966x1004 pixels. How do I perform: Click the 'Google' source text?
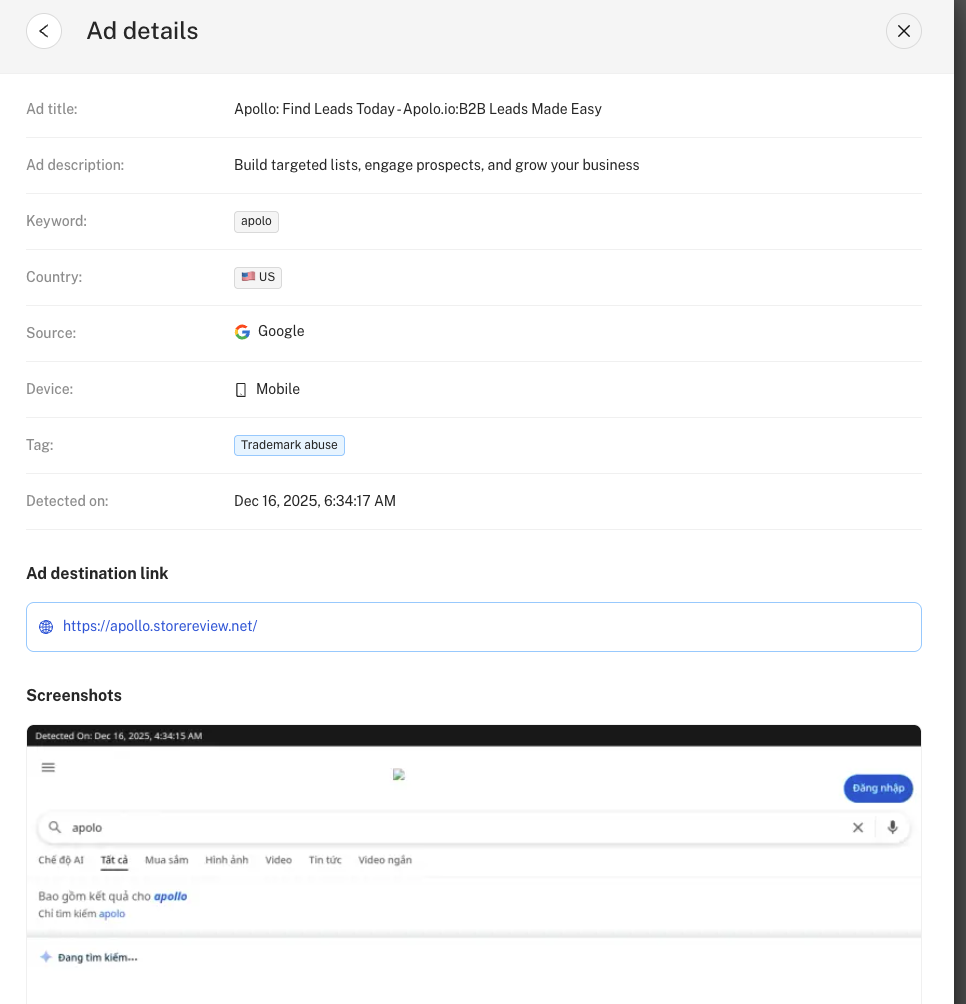281,332
